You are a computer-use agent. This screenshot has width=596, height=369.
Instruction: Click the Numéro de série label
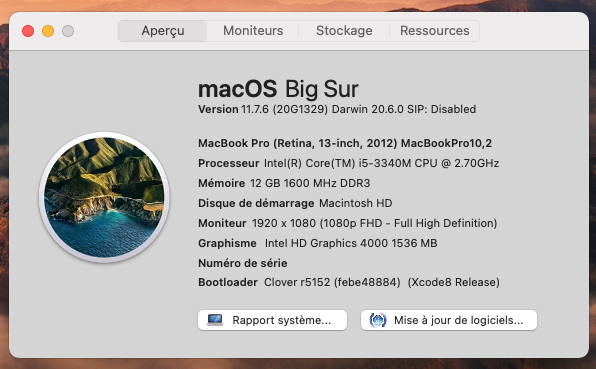tap(243, 263)
